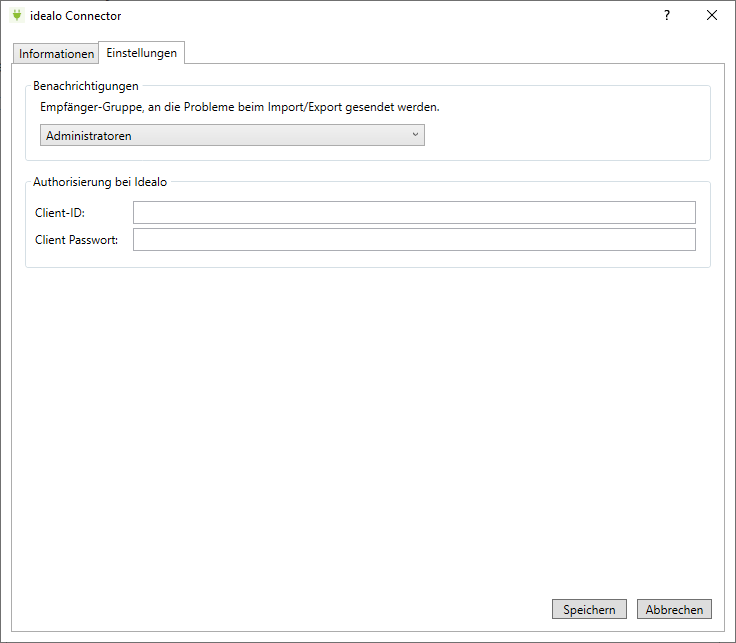Click the chevron arrow of Administratoren dropdown
The width and height of the screenshot is (736, 643).
415,135
